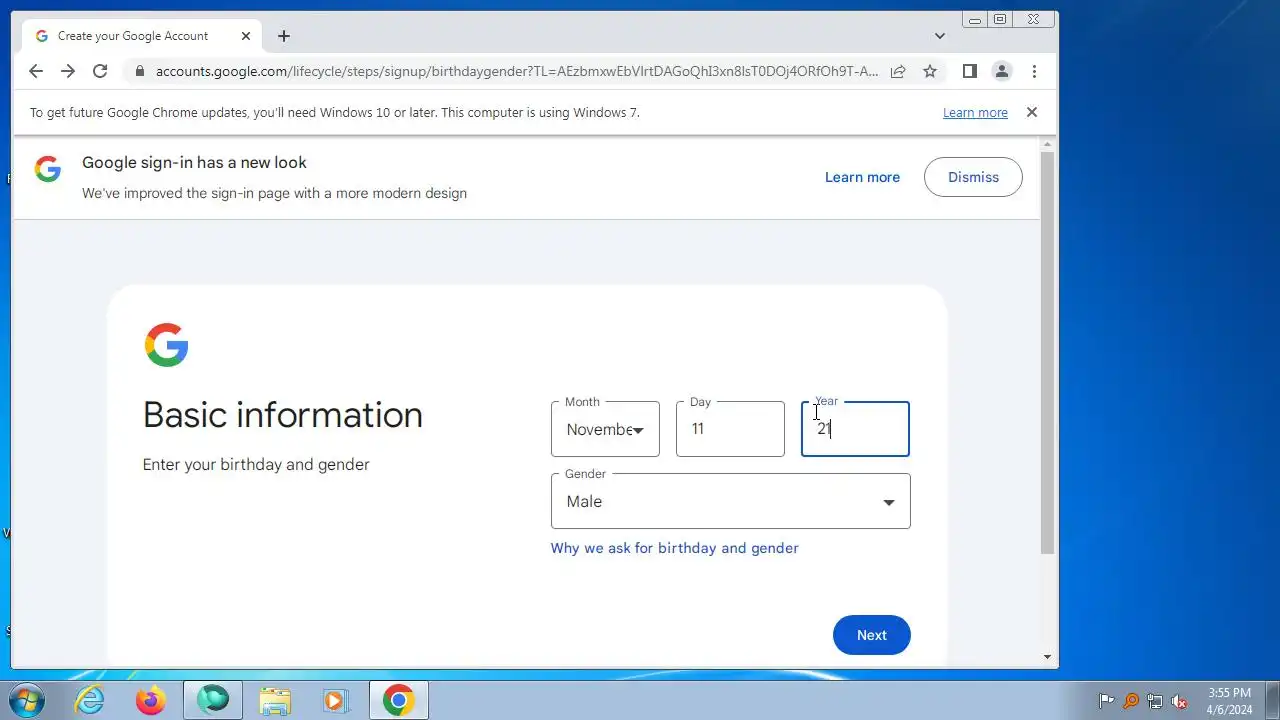1280x720 pixels.
Task: Open Action Center flag in tray
Action: click(1106, 701)
